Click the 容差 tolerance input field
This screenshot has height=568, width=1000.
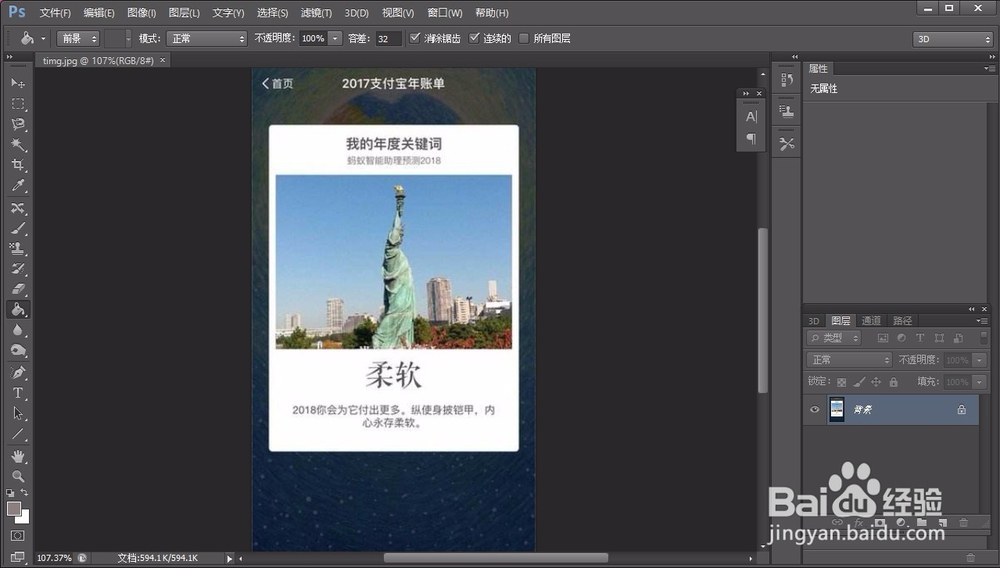pos(388,39)
